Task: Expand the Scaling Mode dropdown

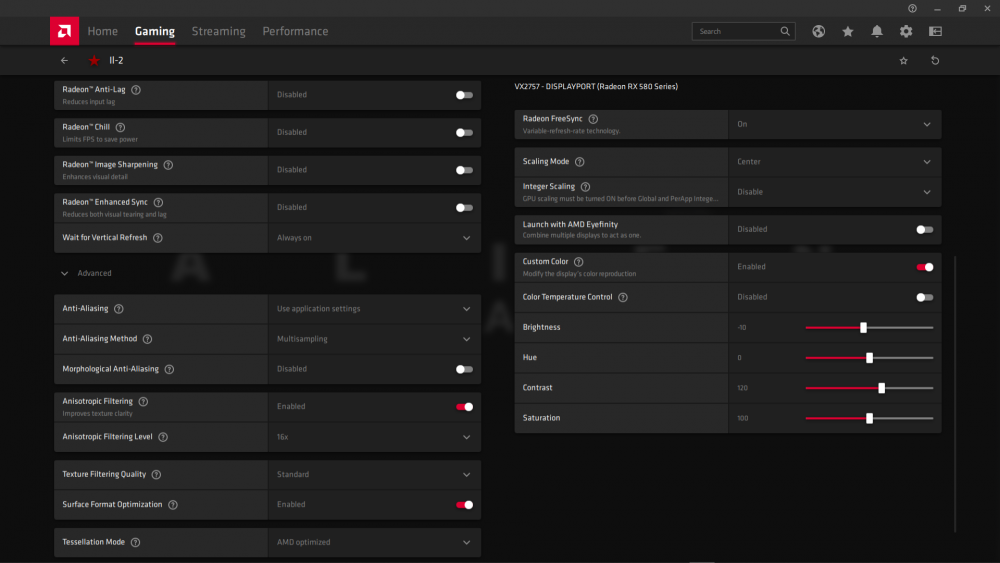Action: point(927,162)
